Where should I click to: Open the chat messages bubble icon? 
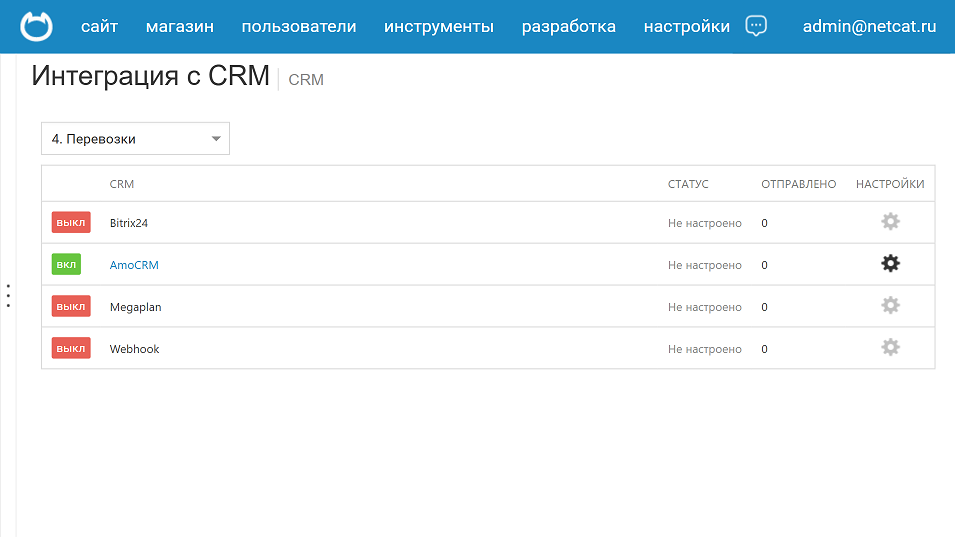(757, 27)
